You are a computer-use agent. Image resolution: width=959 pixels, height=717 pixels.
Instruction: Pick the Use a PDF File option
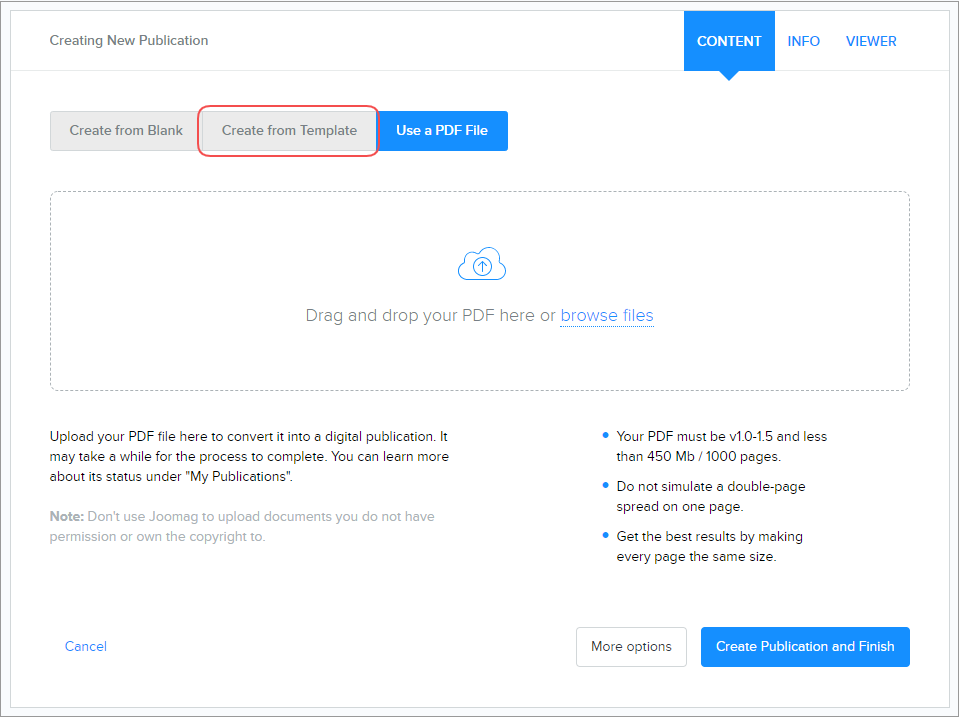pyautogui.click(x=442, y=131)
